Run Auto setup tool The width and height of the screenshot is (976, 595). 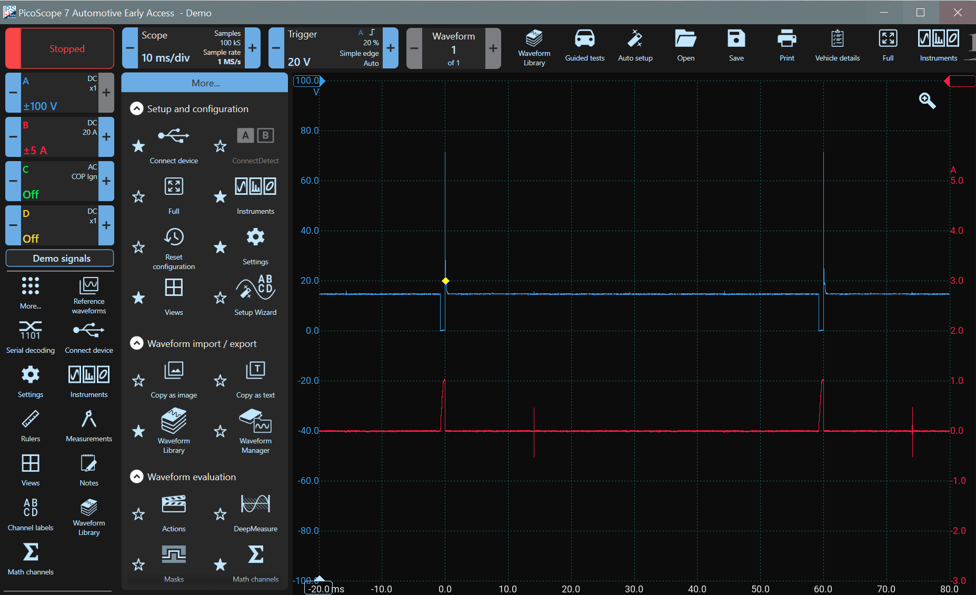tap(635, 45)
